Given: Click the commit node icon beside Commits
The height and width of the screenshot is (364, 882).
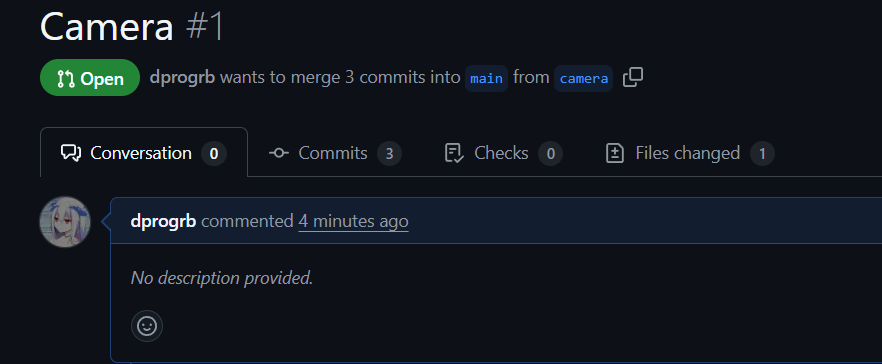Looking at the screenshot, I should click(279, 153).
